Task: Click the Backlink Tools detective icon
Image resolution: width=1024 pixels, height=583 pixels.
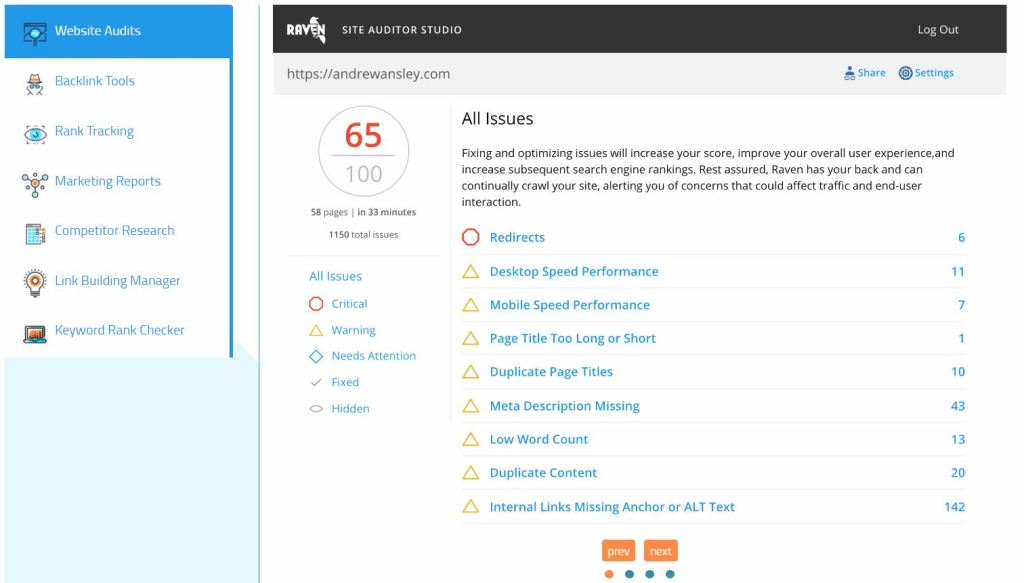Action: [34, 84]
